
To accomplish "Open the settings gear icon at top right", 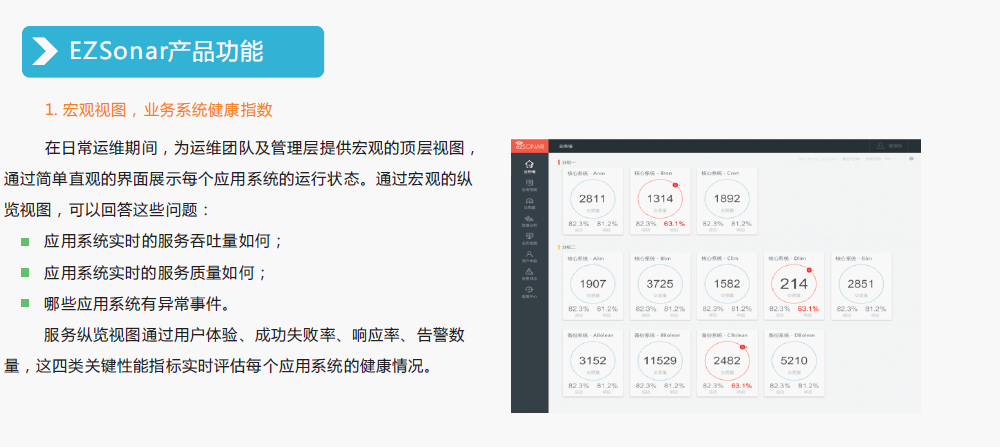I will click(911, 159).
